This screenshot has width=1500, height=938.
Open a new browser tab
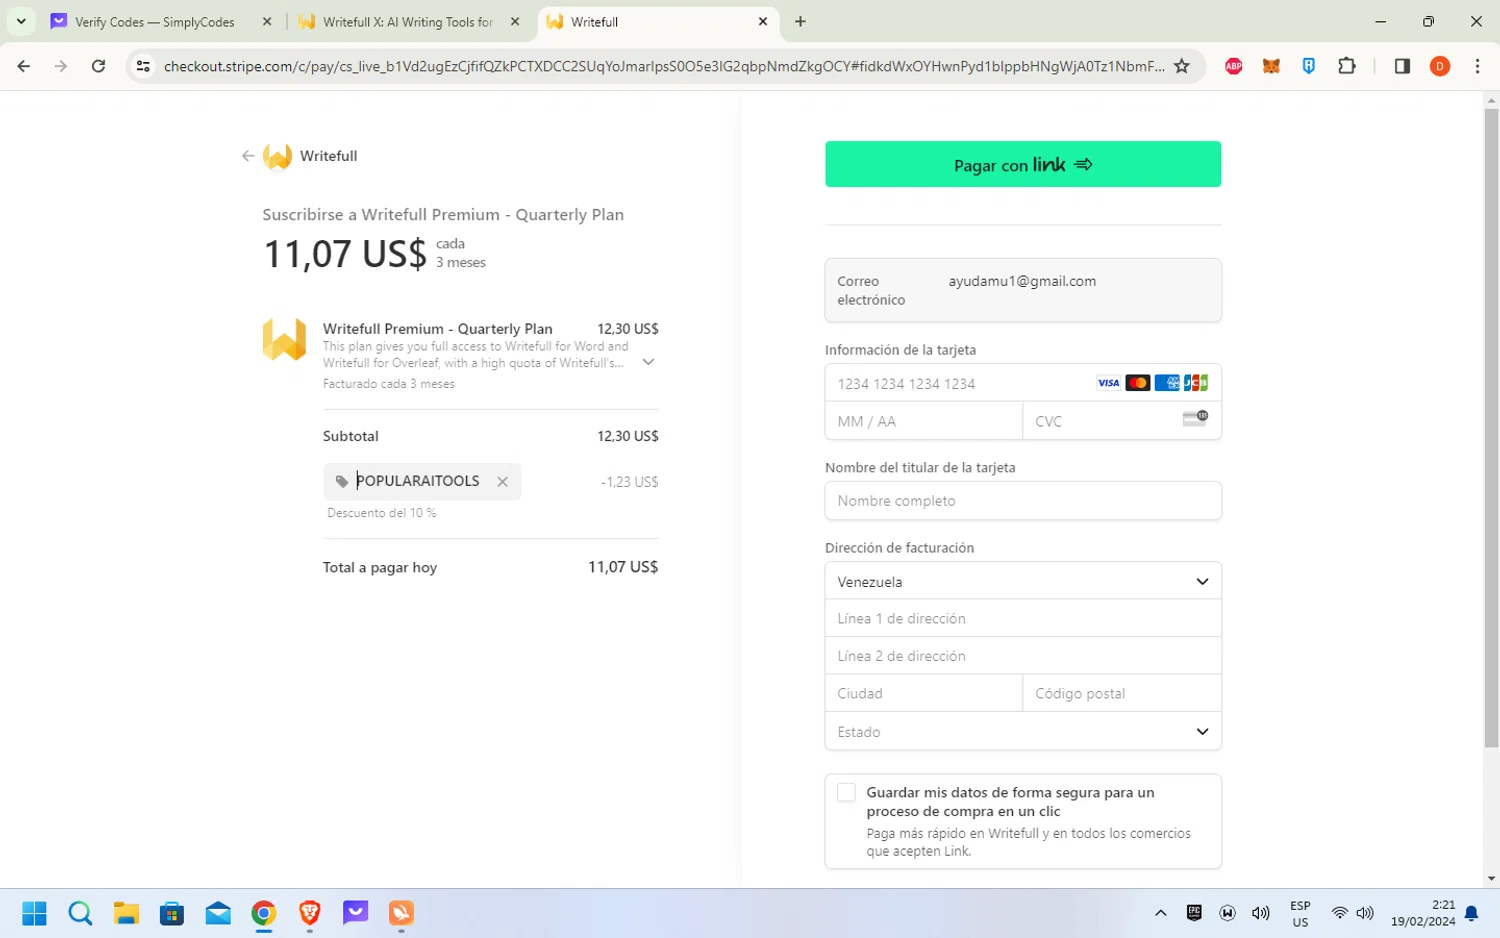tap(800, 21)
